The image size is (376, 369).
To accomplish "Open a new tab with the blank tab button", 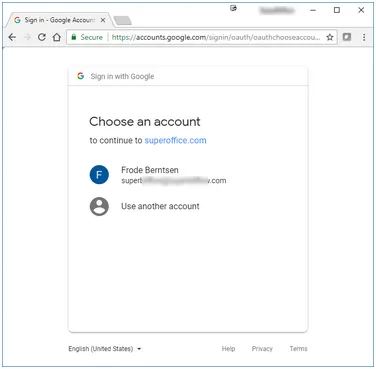I will pos(123,21).
